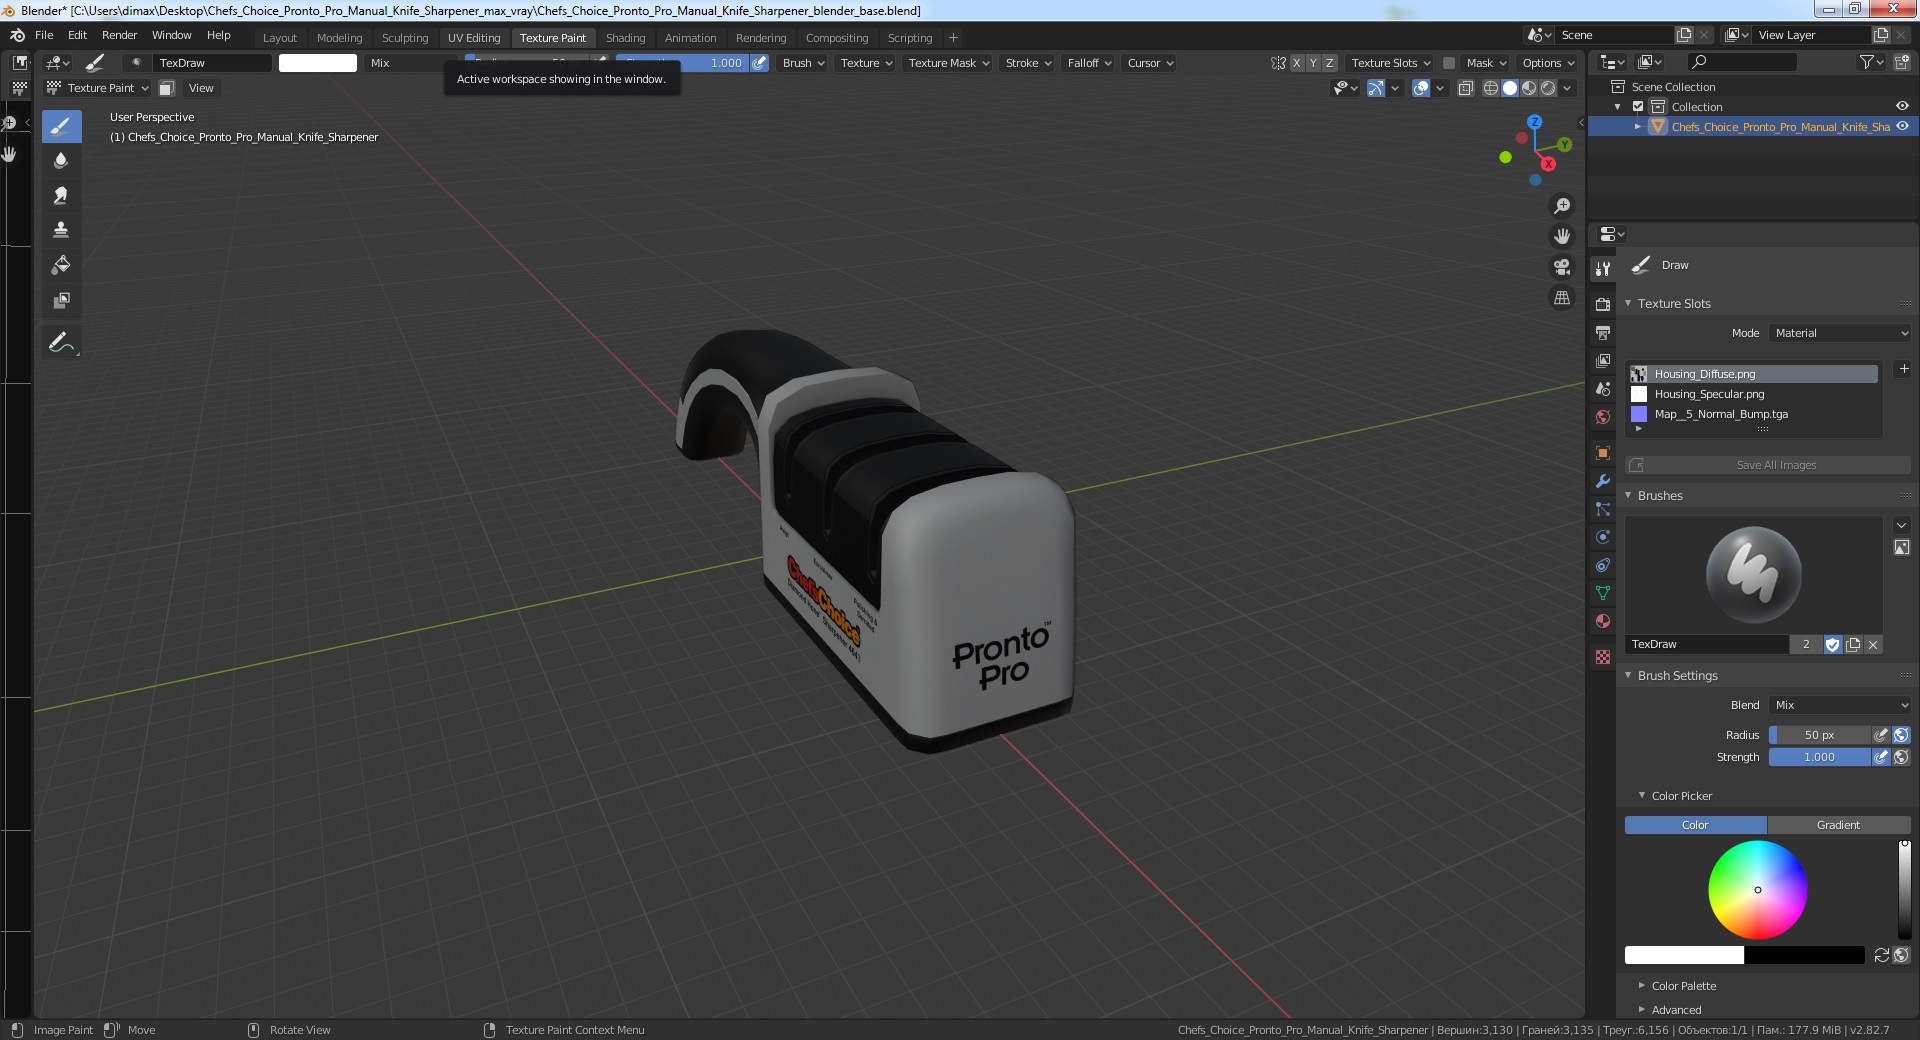Image resolution: width=1920 pixels, height=1040 pixels.
Task: Open the Render properties tab
Action: click(1603, 304)
